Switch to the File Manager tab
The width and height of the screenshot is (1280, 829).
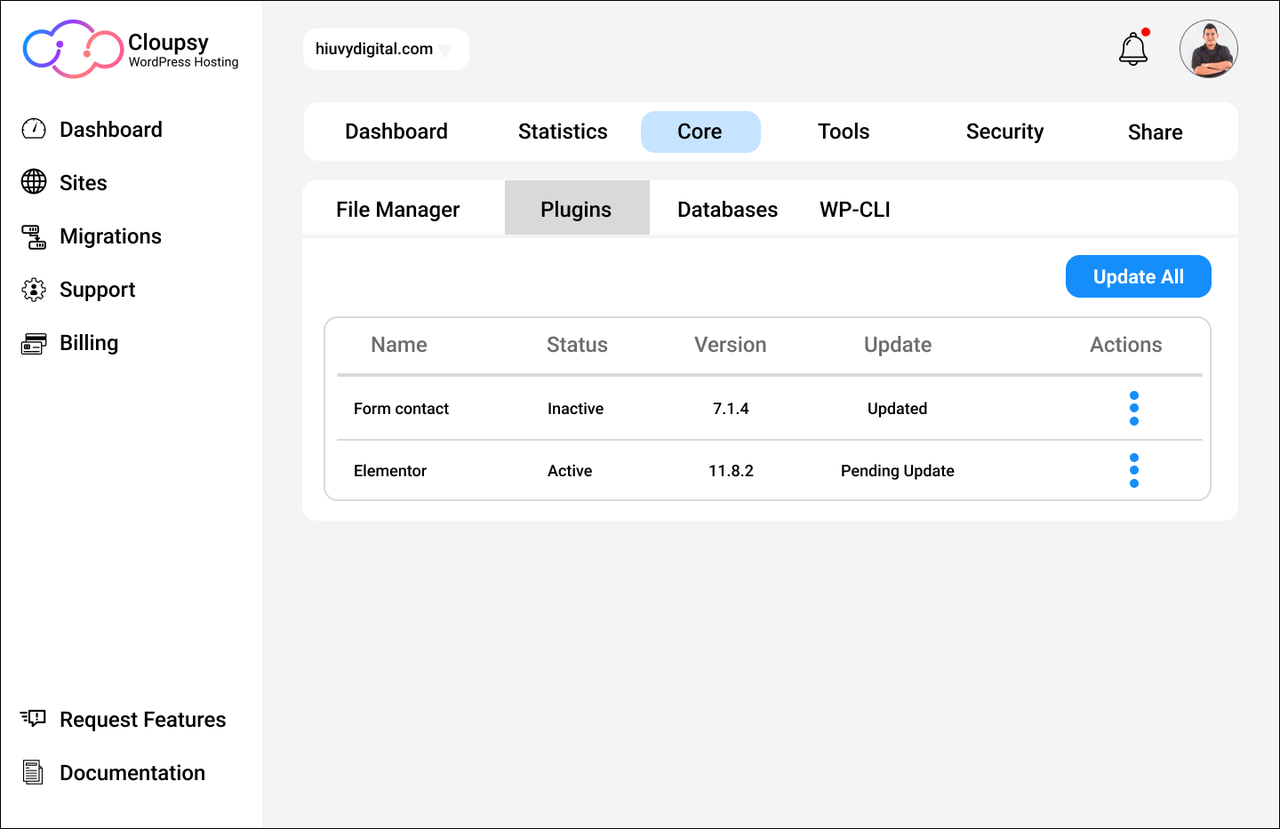(397, 209)
